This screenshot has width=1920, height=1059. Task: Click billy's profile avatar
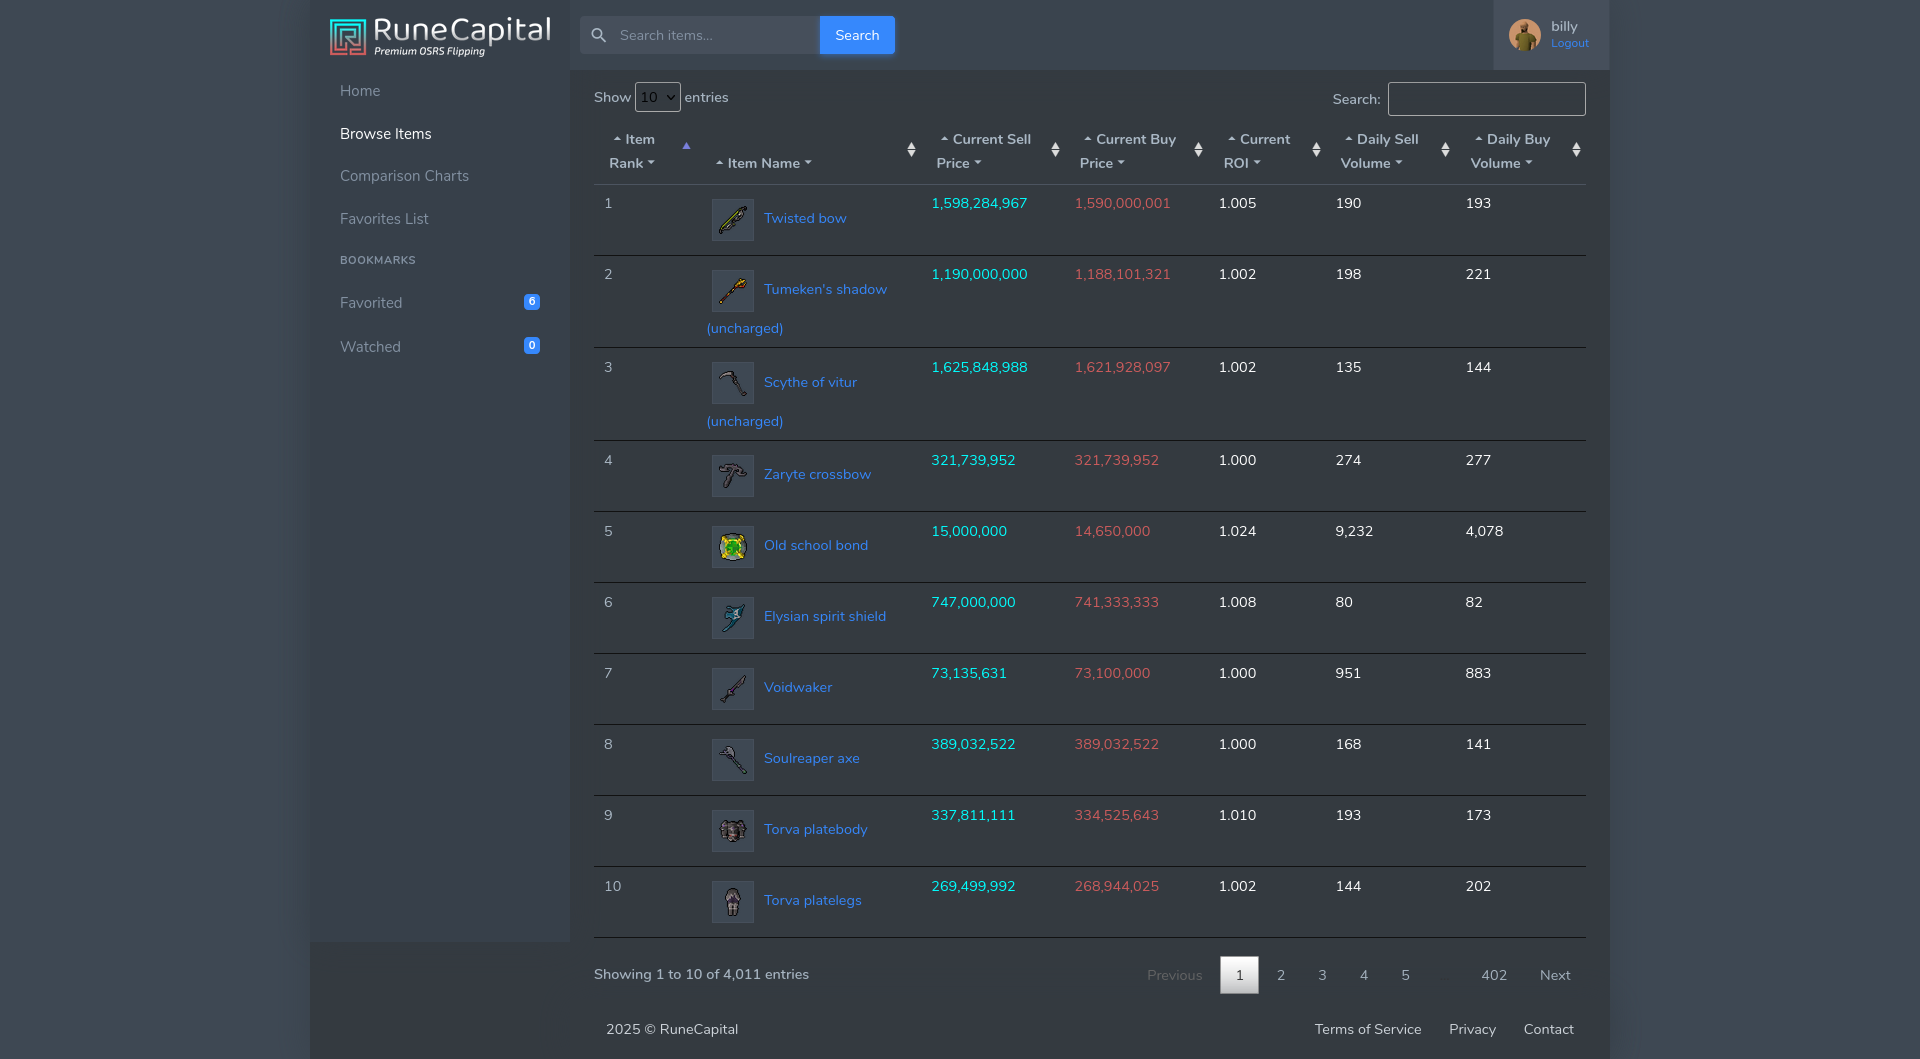click(1524, 35)
